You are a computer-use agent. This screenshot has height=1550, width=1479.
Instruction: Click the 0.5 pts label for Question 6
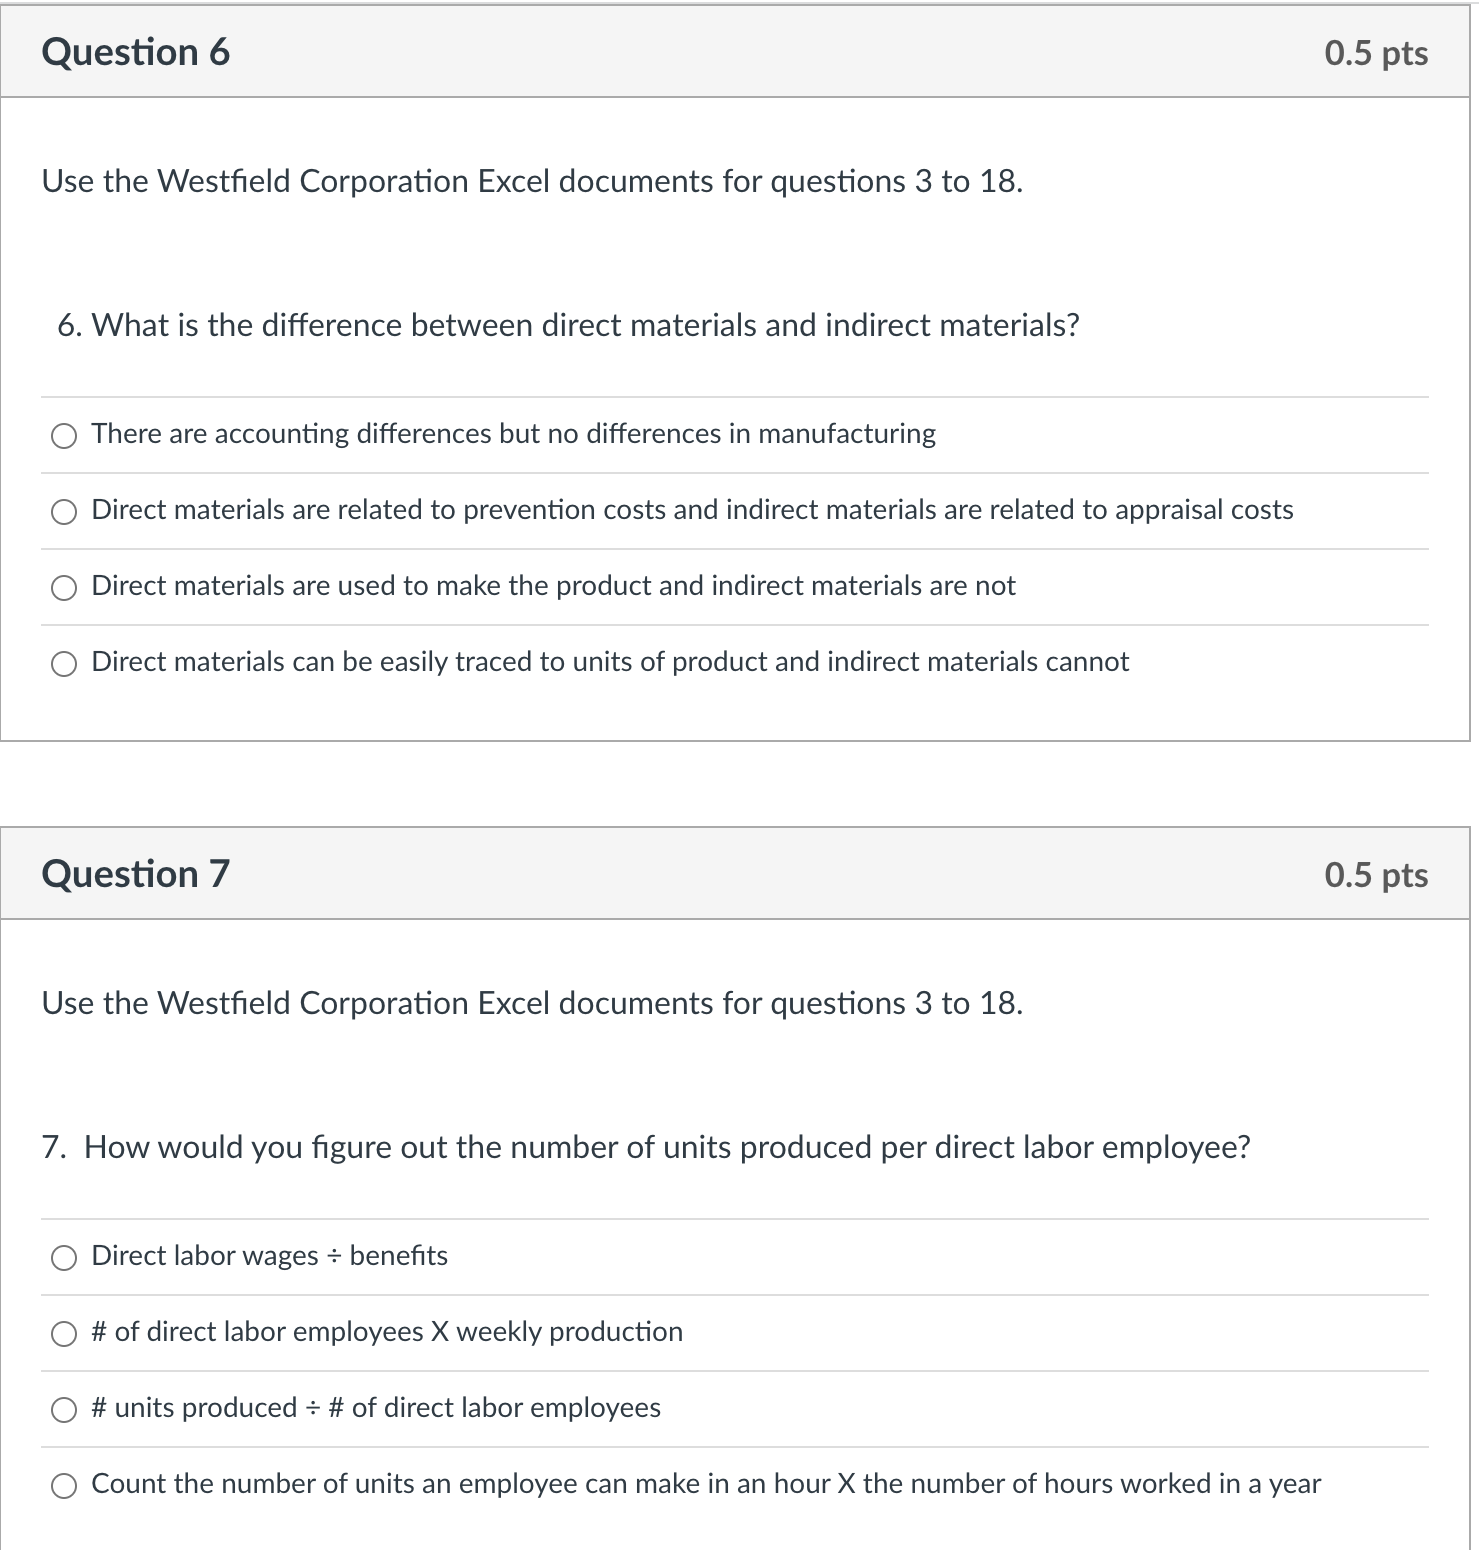pyautogui.click(x=1376, y=52)
